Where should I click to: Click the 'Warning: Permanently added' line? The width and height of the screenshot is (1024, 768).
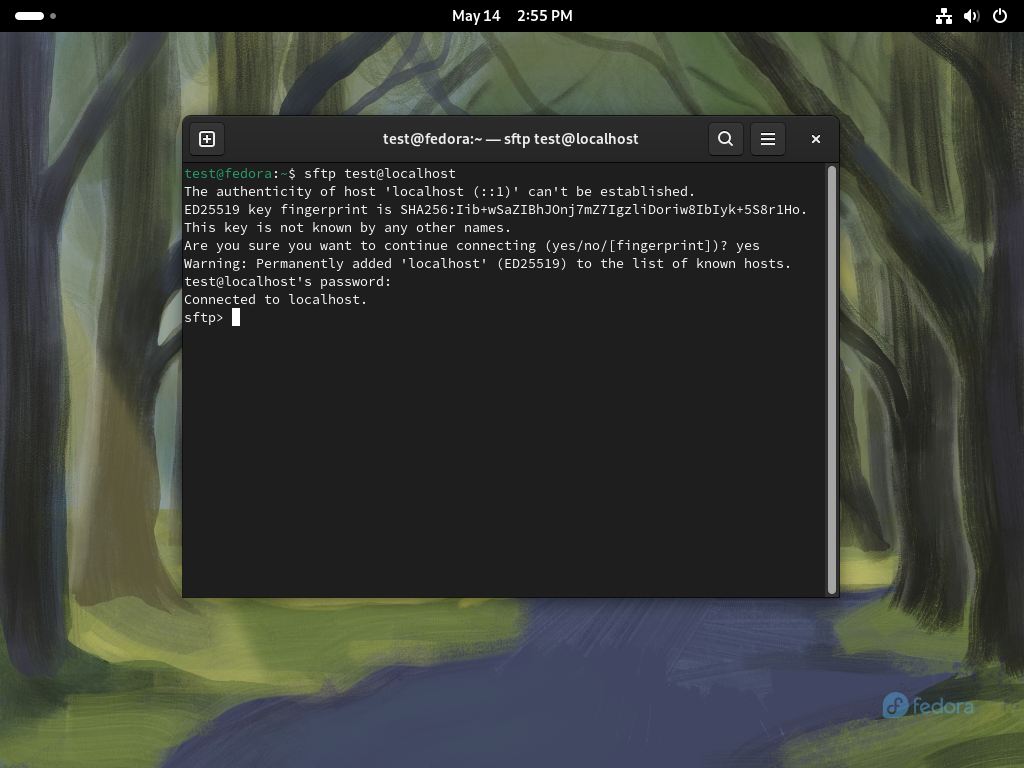(487, 264)
